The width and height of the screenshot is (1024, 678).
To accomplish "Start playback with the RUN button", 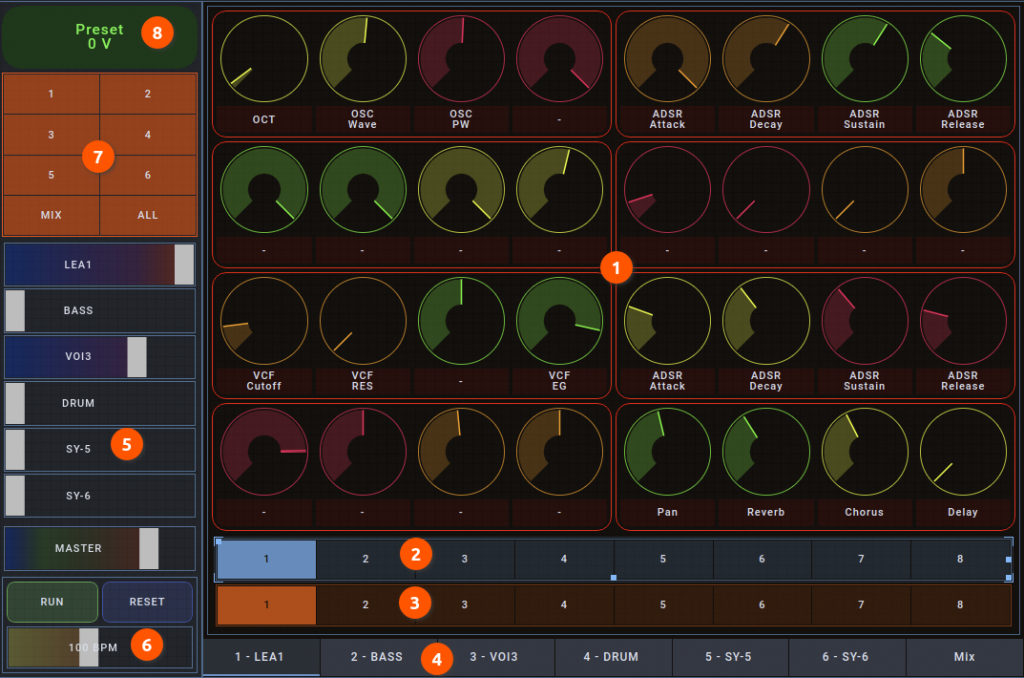I will click(52, 602).
